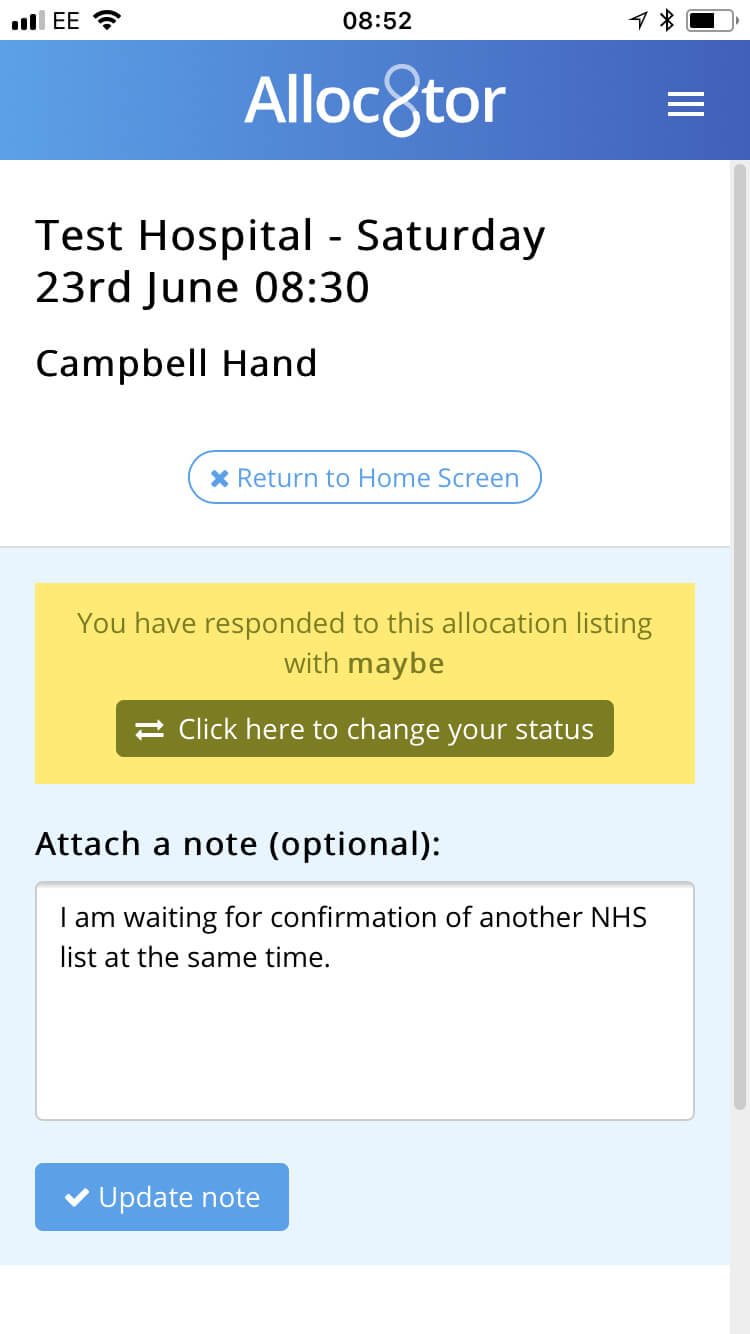The width and height of the screenshot is (750, 1334).
Task: Tap the yellow response status banner
Action: pos(364,623)
